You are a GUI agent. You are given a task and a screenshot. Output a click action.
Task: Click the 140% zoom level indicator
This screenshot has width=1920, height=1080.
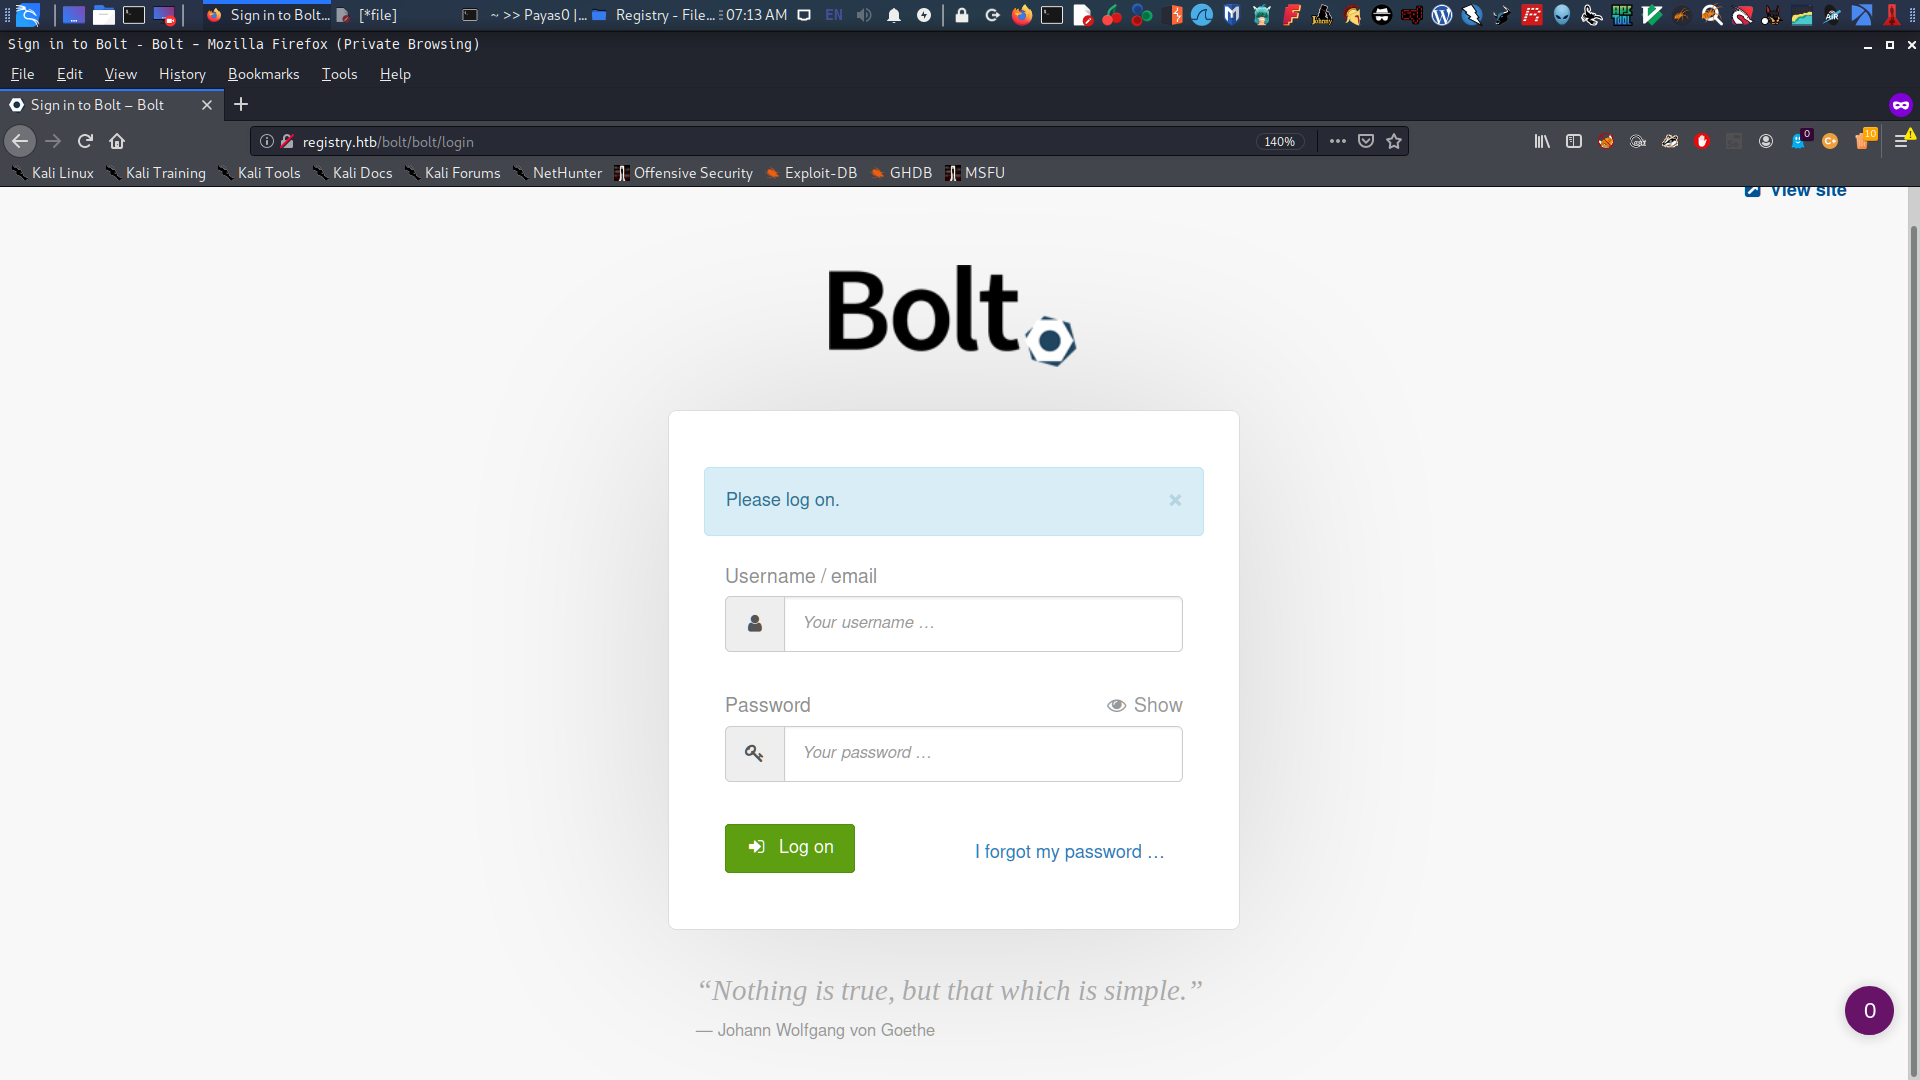[1280, 141]
